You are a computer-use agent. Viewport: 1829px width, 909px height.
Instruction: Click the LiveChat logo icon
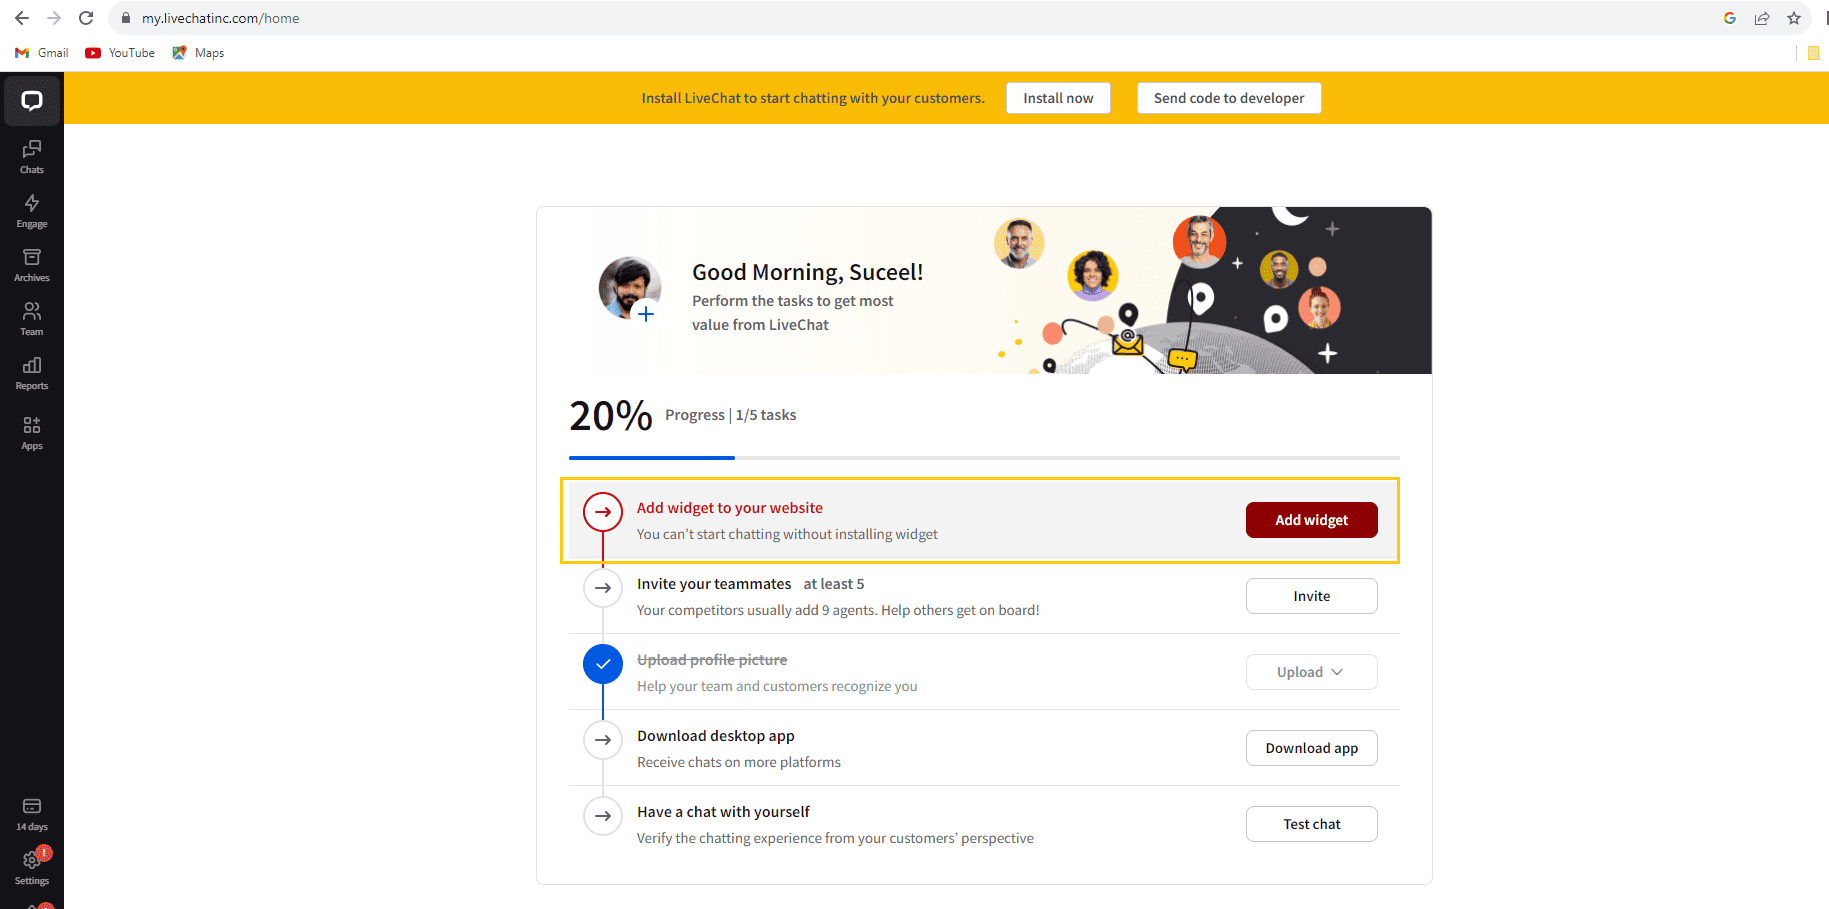[x=32, y=101]
